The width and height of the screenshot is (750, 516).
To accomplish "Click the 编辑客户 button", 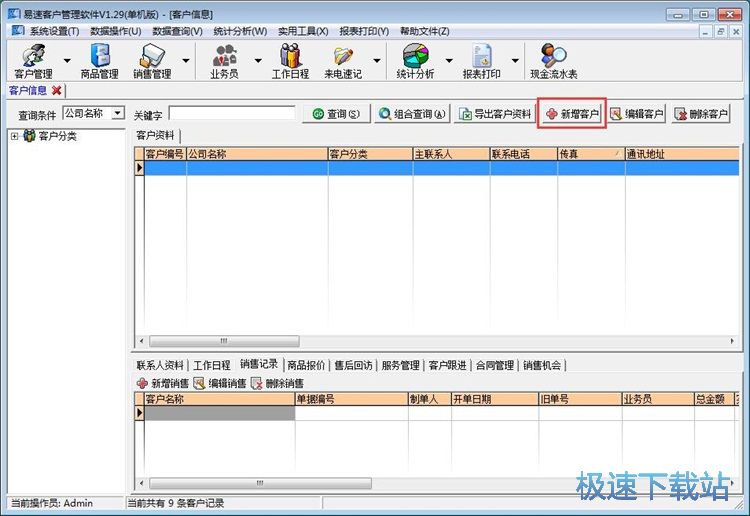I will tap(637, 114).
